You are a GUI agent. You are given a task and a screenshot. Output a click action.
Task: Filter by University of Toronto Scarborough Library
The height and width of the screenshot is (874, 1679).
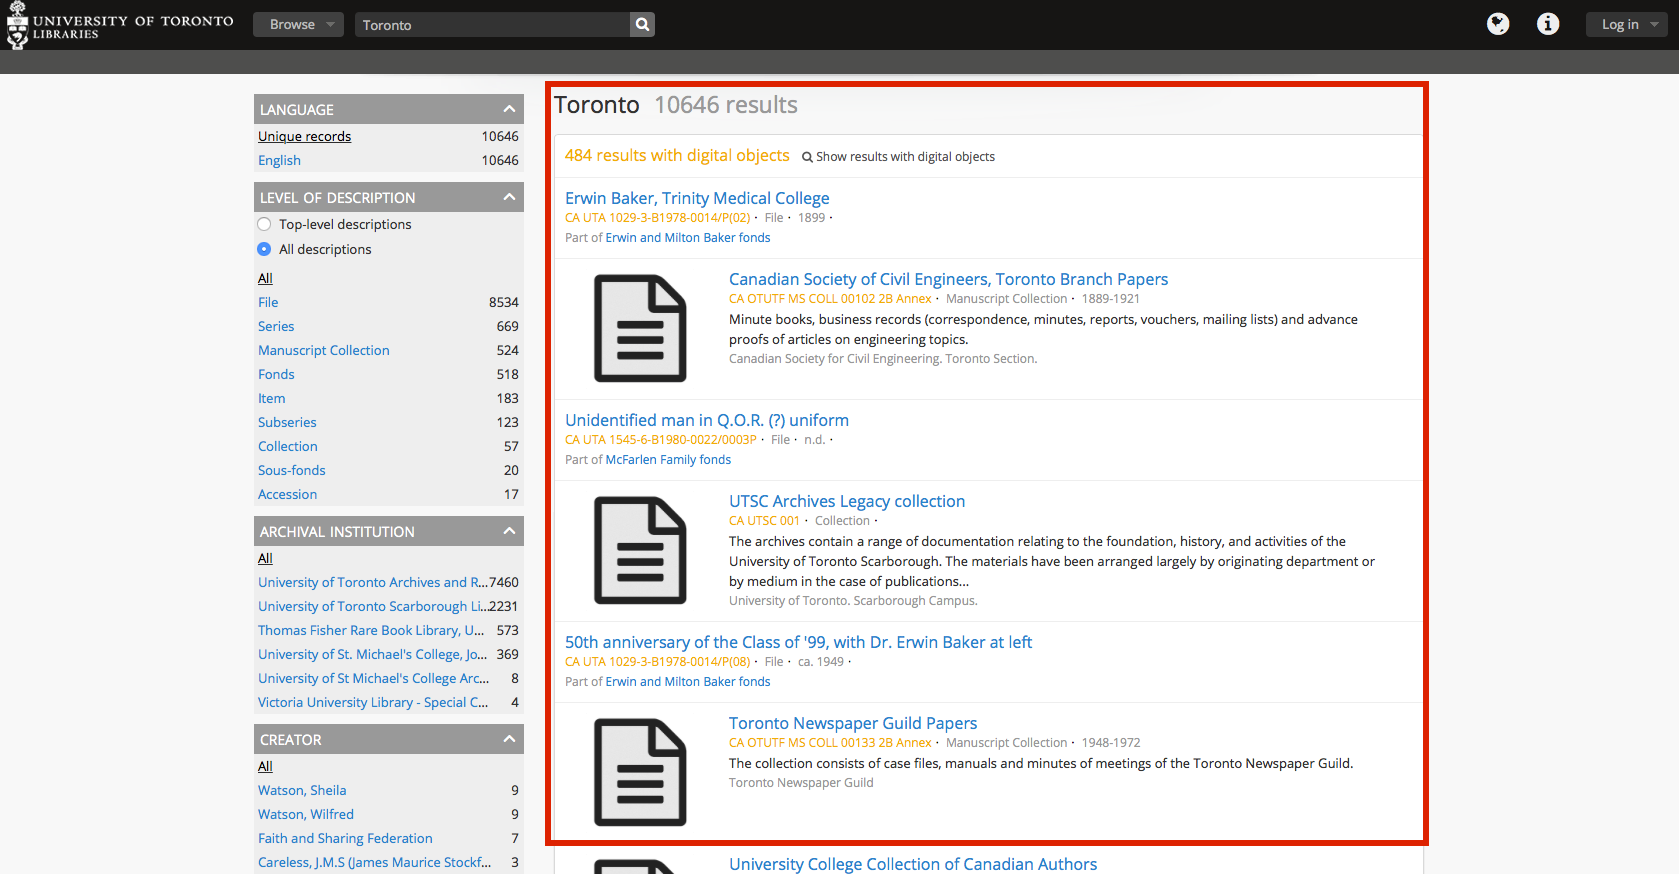[x=373, y=606]
